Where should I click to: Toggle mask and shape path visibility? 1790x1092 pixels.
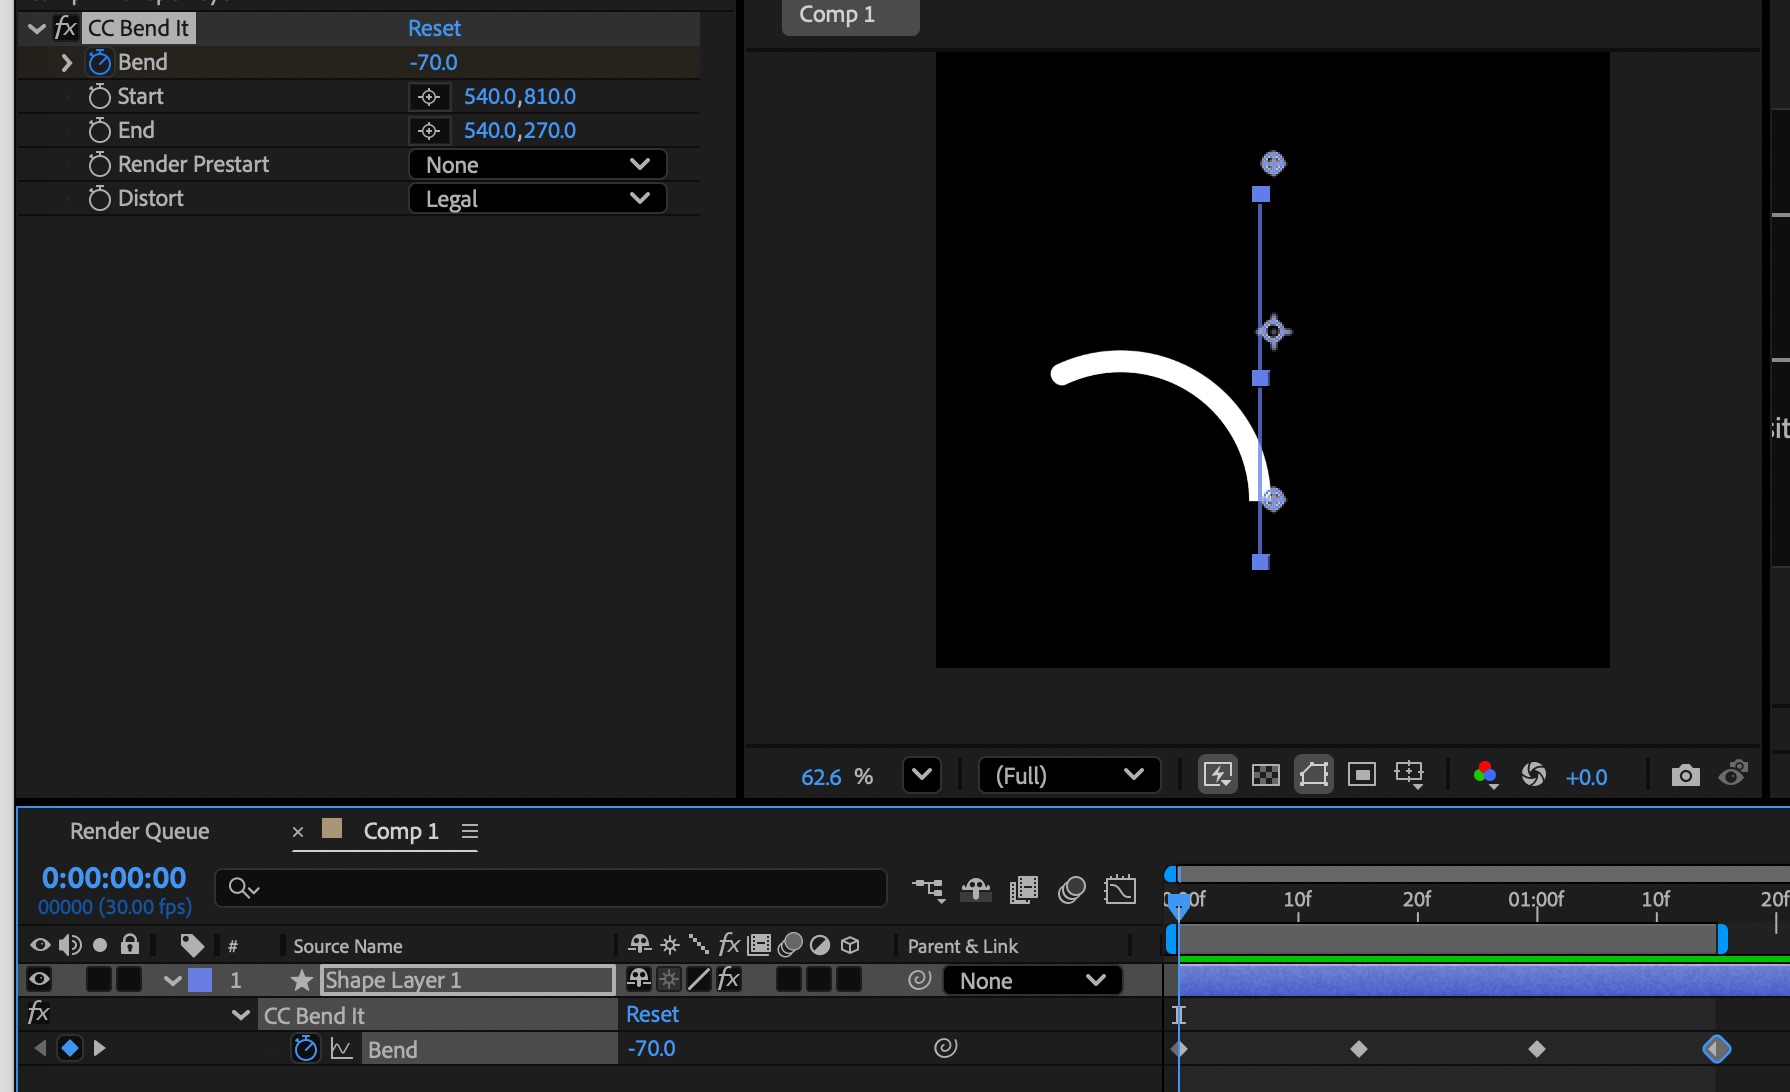(x=1314, y=775)
